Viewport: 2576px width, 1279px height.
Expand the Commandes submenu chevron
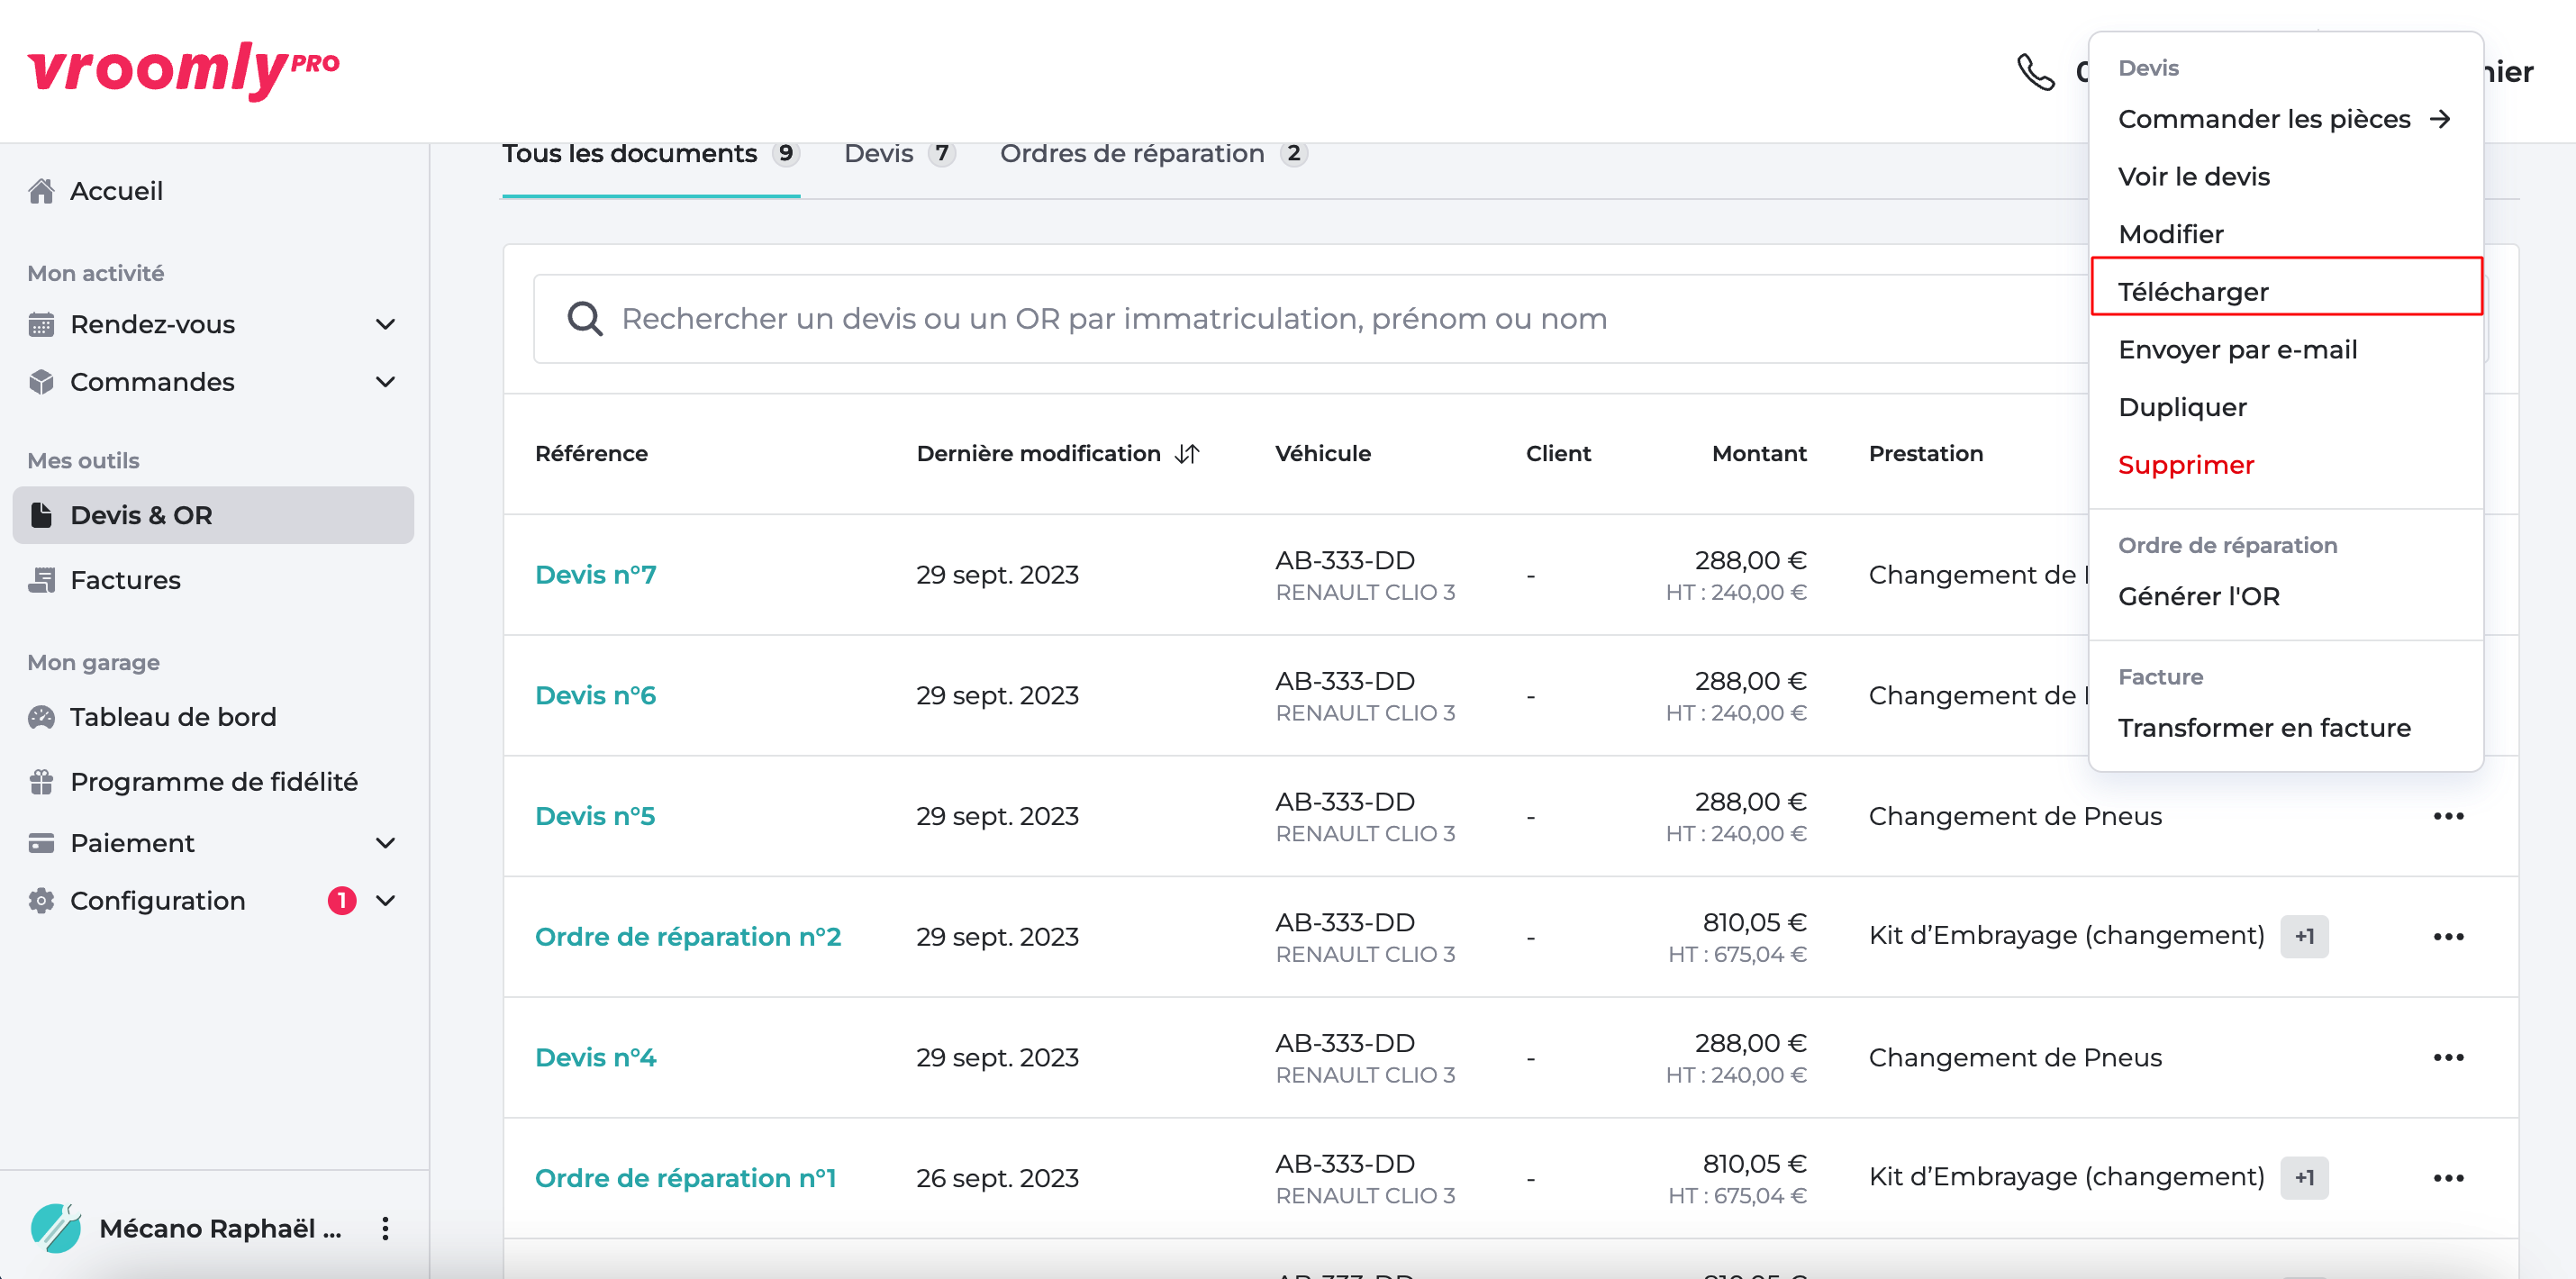click(385, 382)
